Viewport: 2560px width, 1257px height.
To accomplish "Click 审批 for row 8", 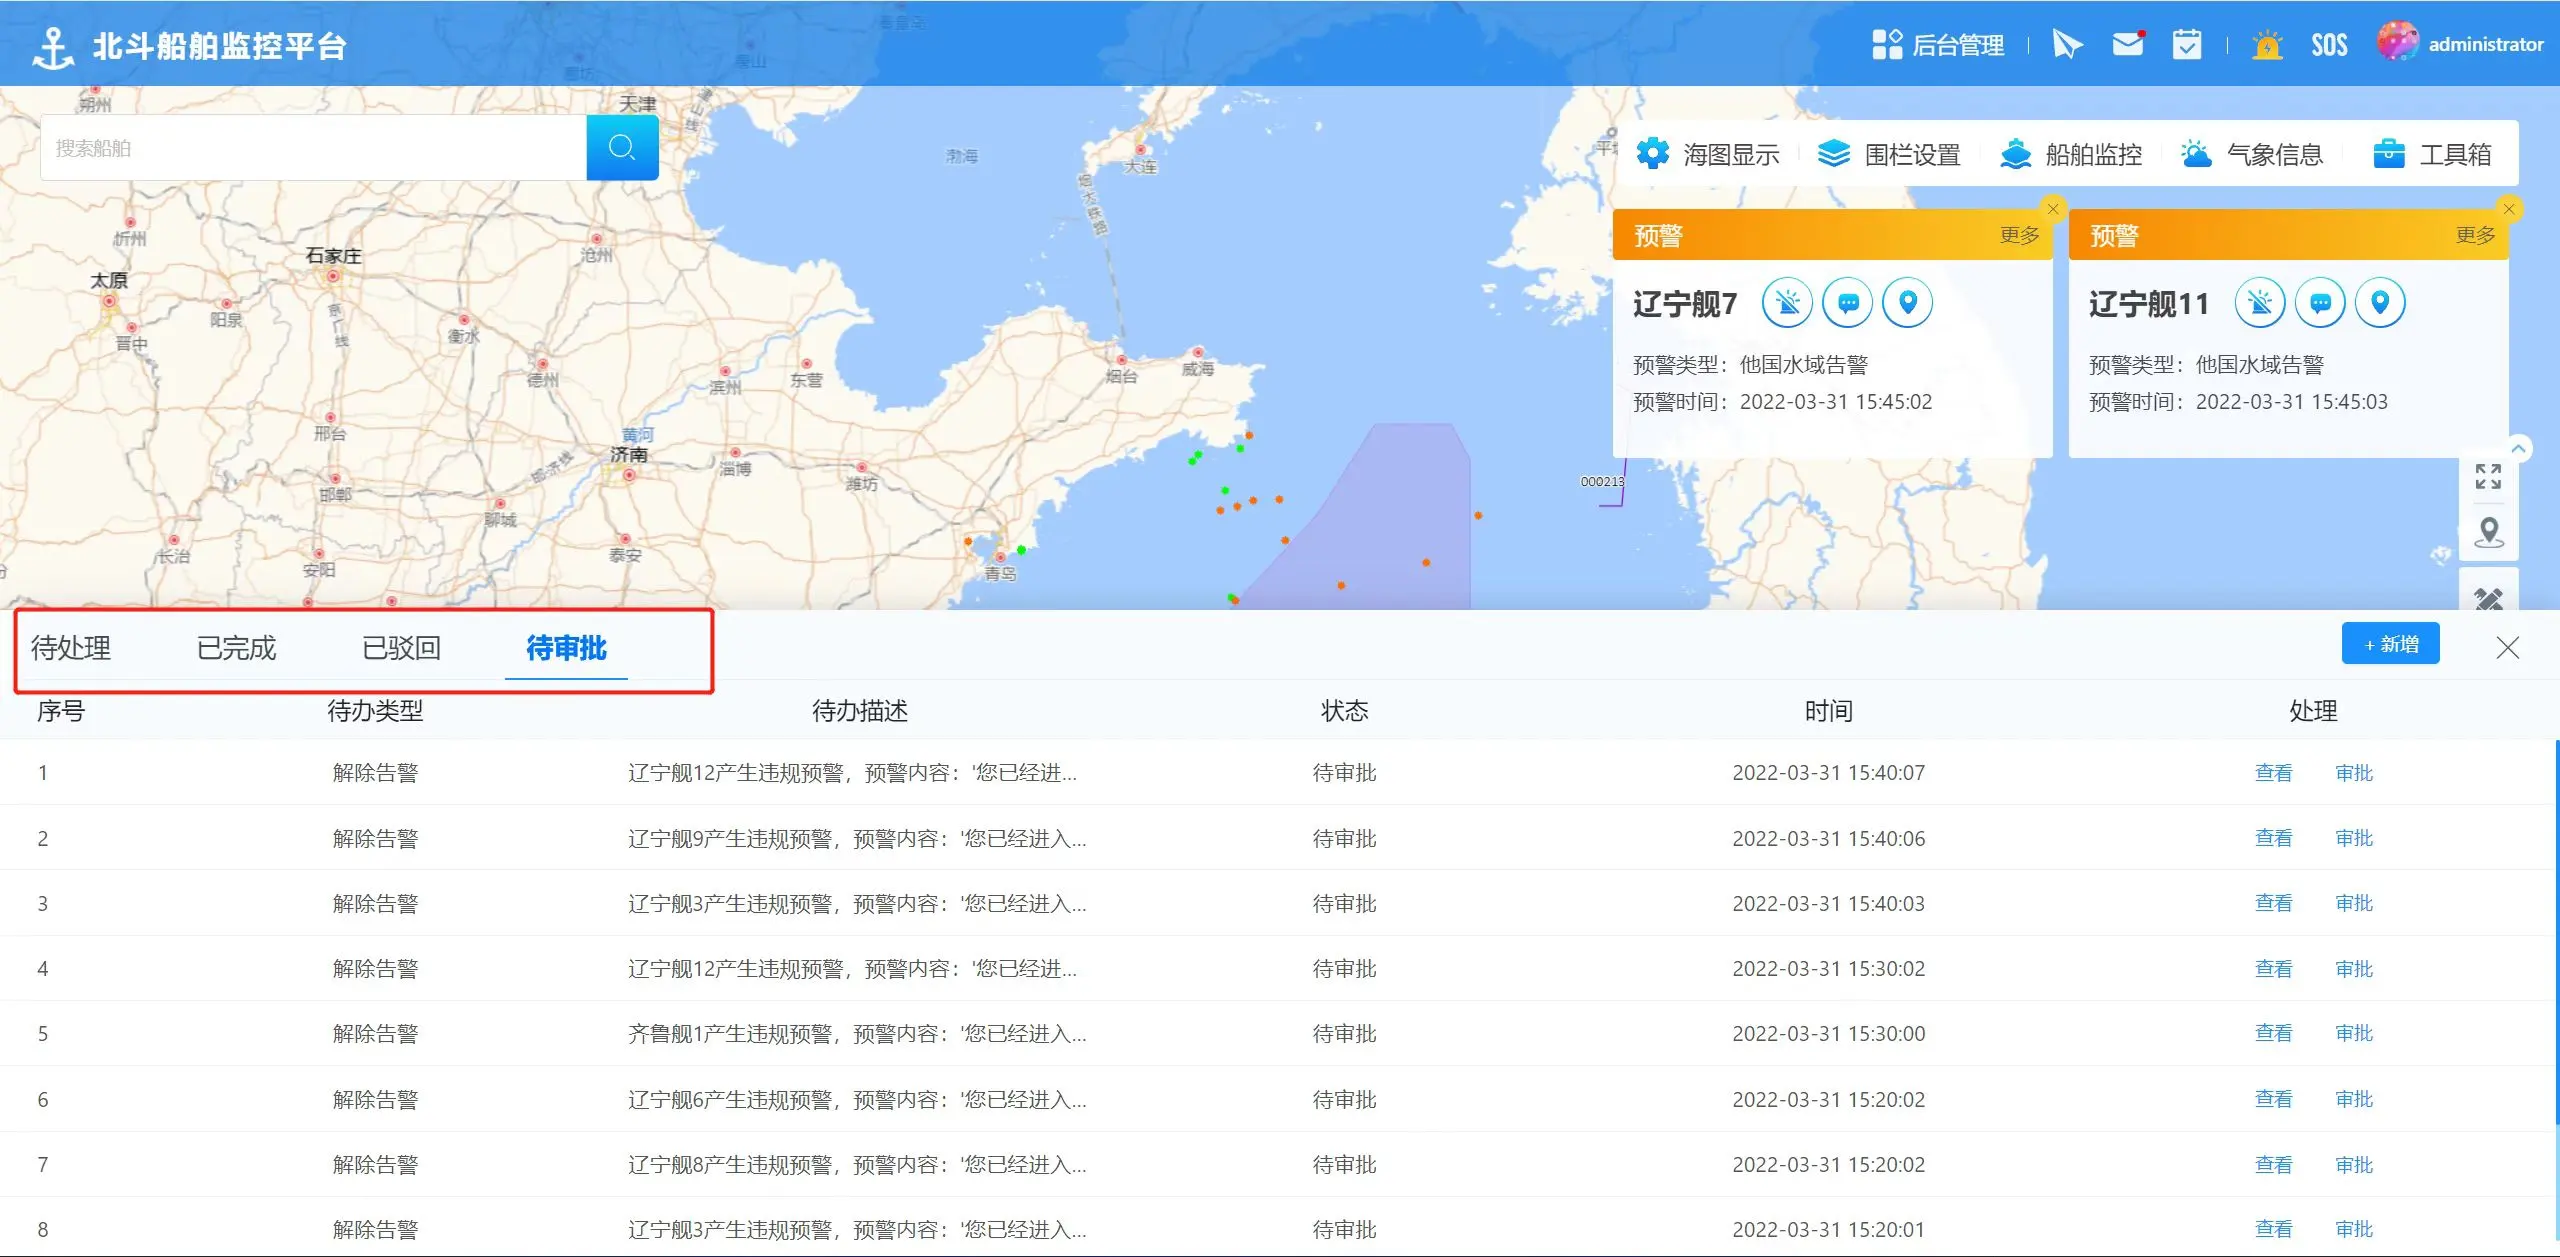I will tap(2354, 1229).
